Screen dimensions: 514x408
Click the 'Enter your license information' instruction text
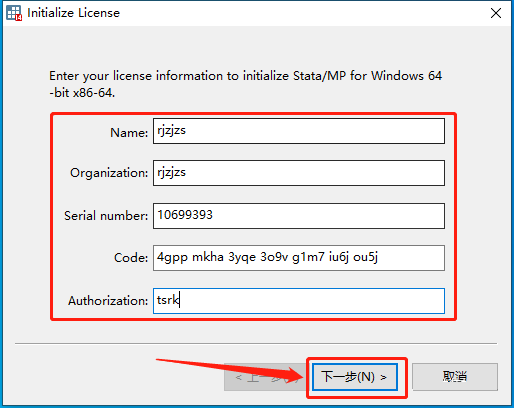(x=246, y=84)
